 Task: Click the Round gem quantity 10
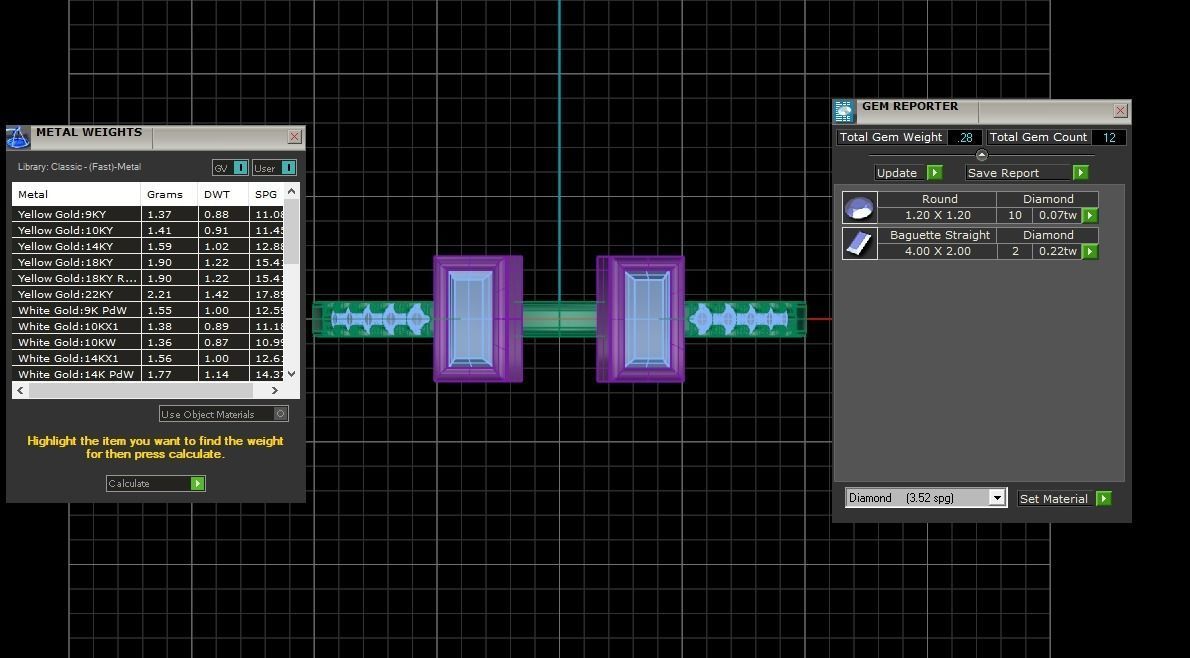(1015, 216)
